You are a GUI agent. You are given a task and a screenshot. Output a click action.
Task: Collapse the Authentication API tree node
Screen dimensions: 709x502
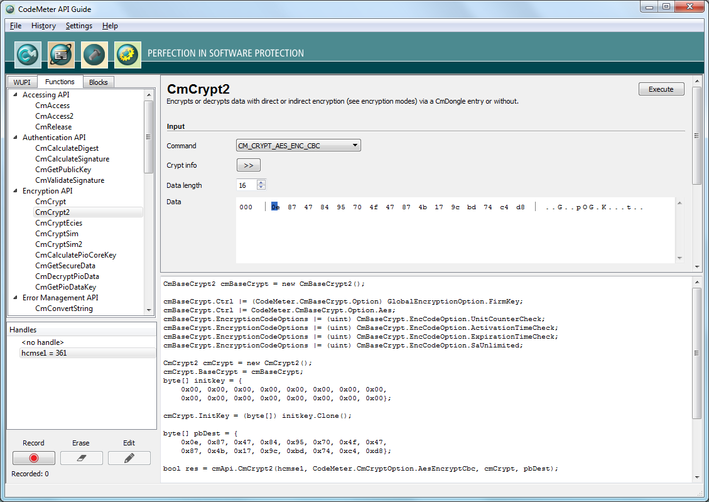pos(16,137)
